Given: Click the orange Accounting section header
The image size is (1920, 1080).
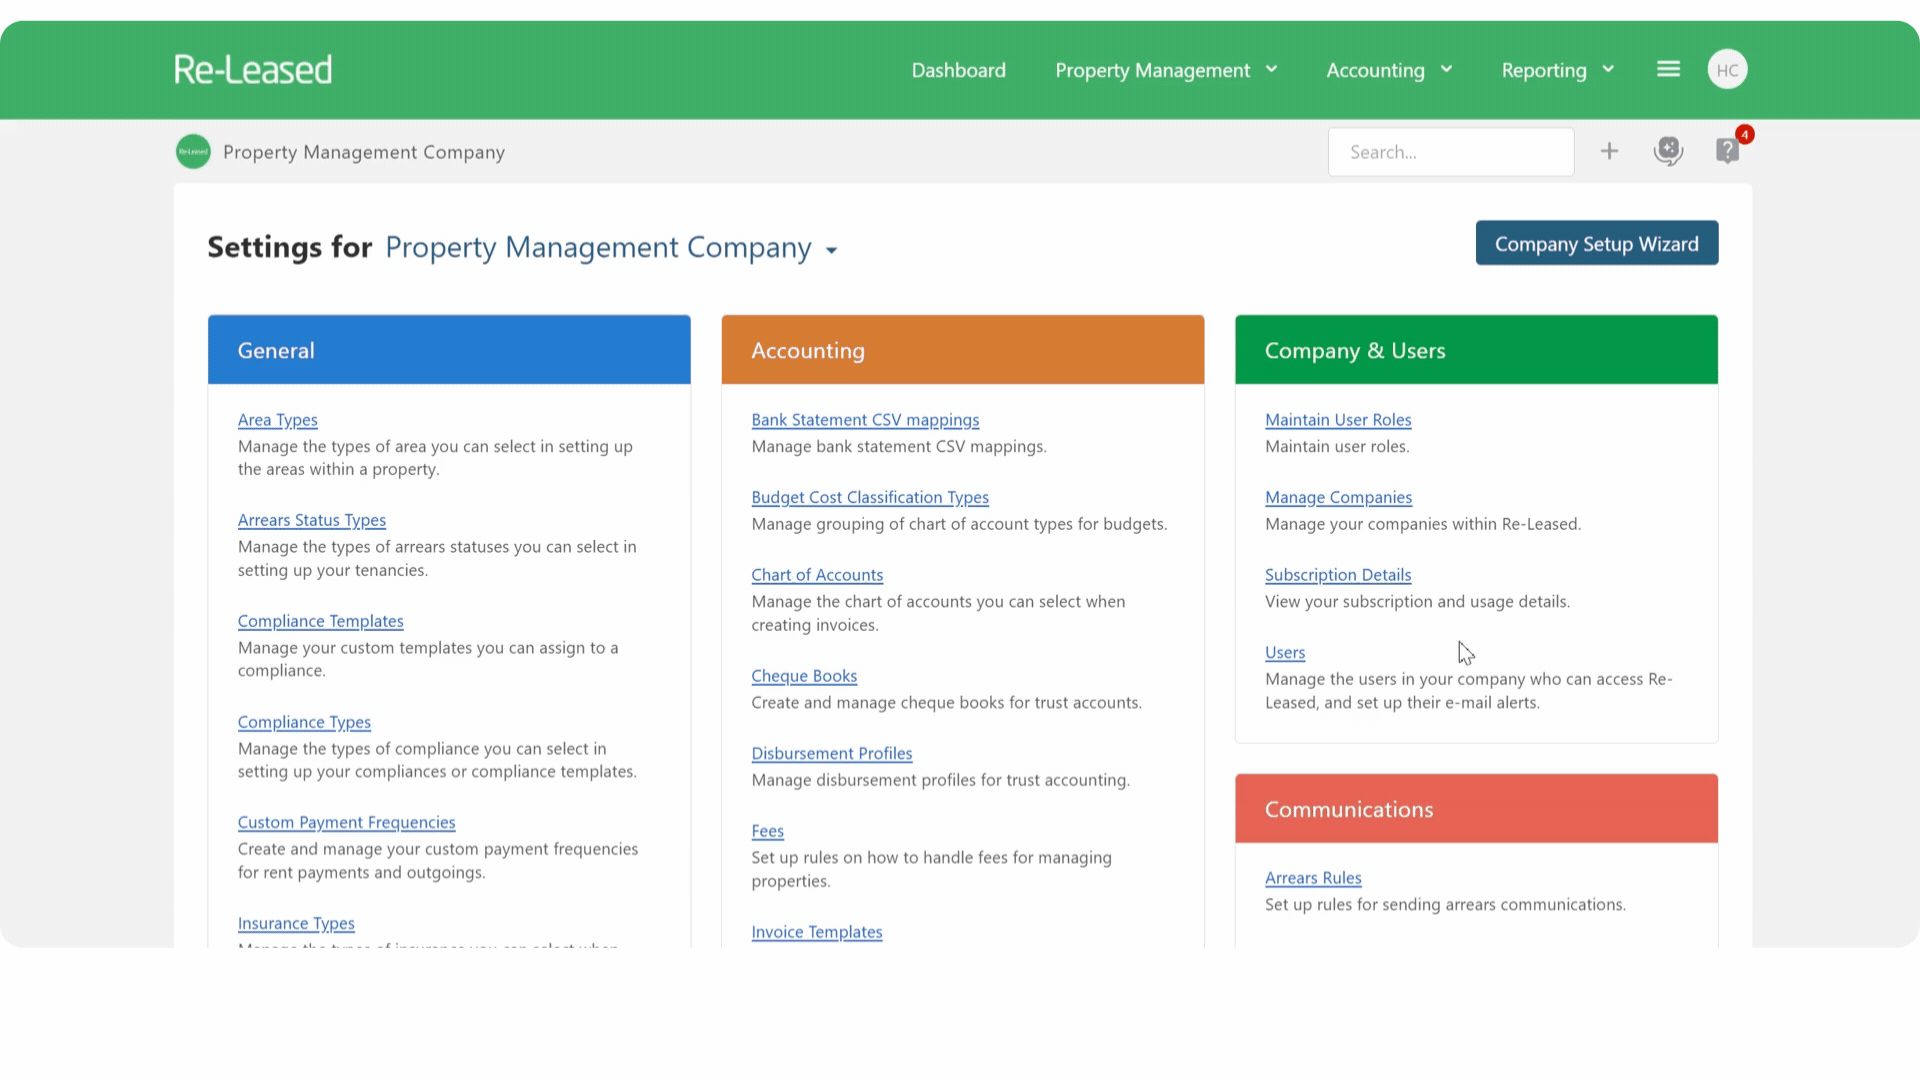Looking at the screenshot, I should point(963,350).
